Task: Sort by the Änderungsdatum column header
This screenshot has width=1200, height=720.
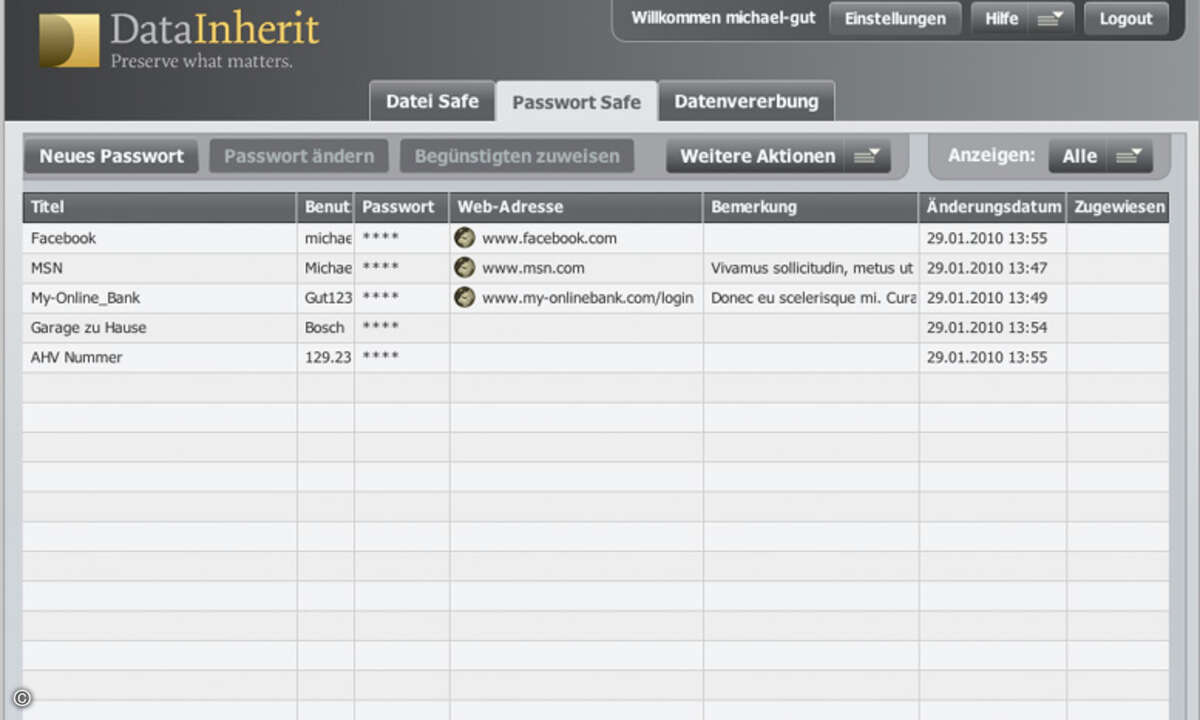Action: pos(994,207)
